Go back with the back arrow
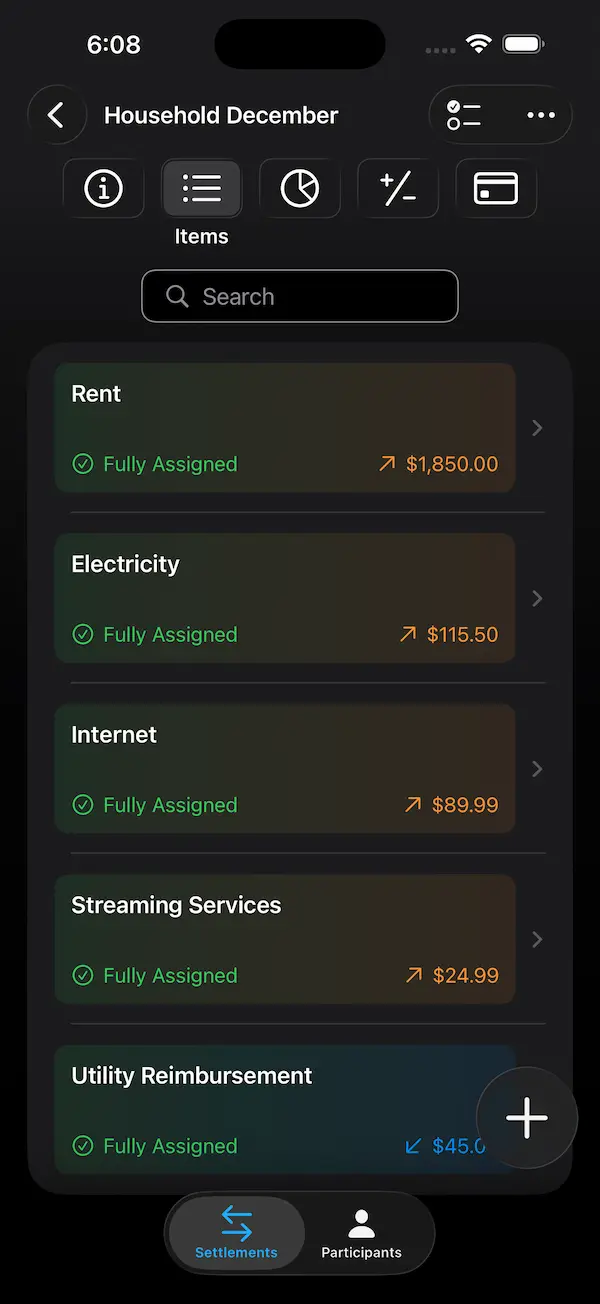This screenshot has width=600, height=1304. [57, 115]
